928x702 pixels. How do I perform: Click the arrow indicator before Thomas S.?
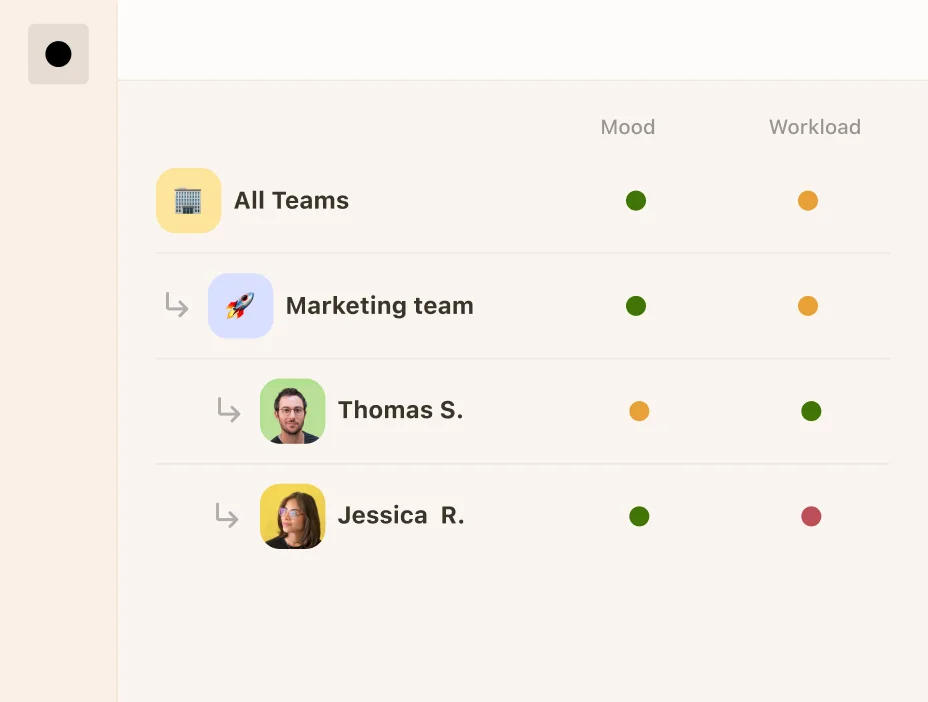tap(228, 411)
